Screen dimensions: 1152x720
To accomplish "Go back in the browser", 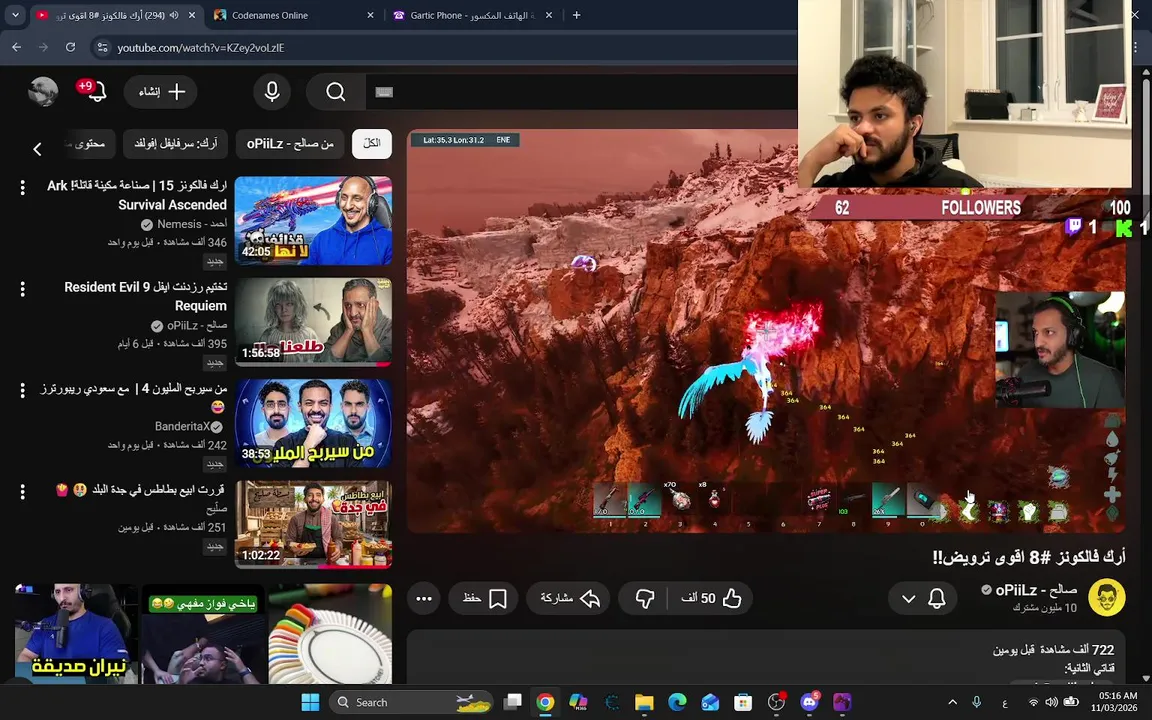I will (16, 47).
